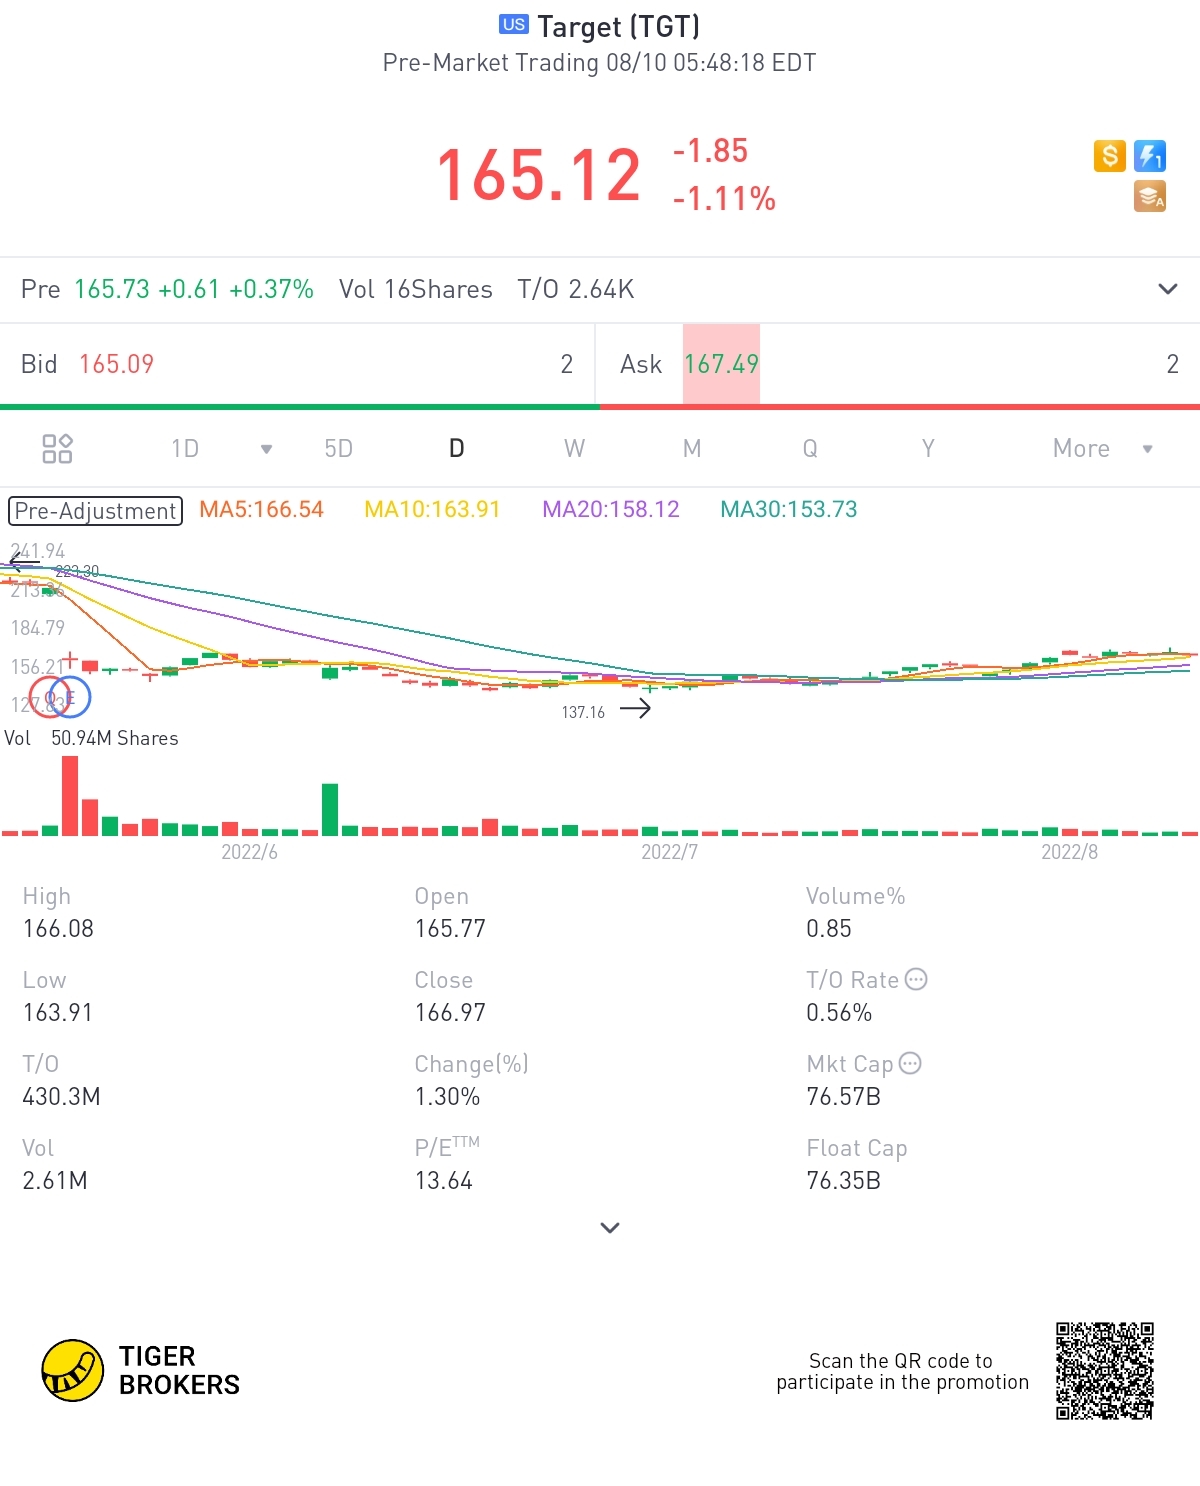Image resolution: width=1200 pixels, height=1486 pixels.
Task: Select the Q quarterly chart tab
Action: click(810, 449)
